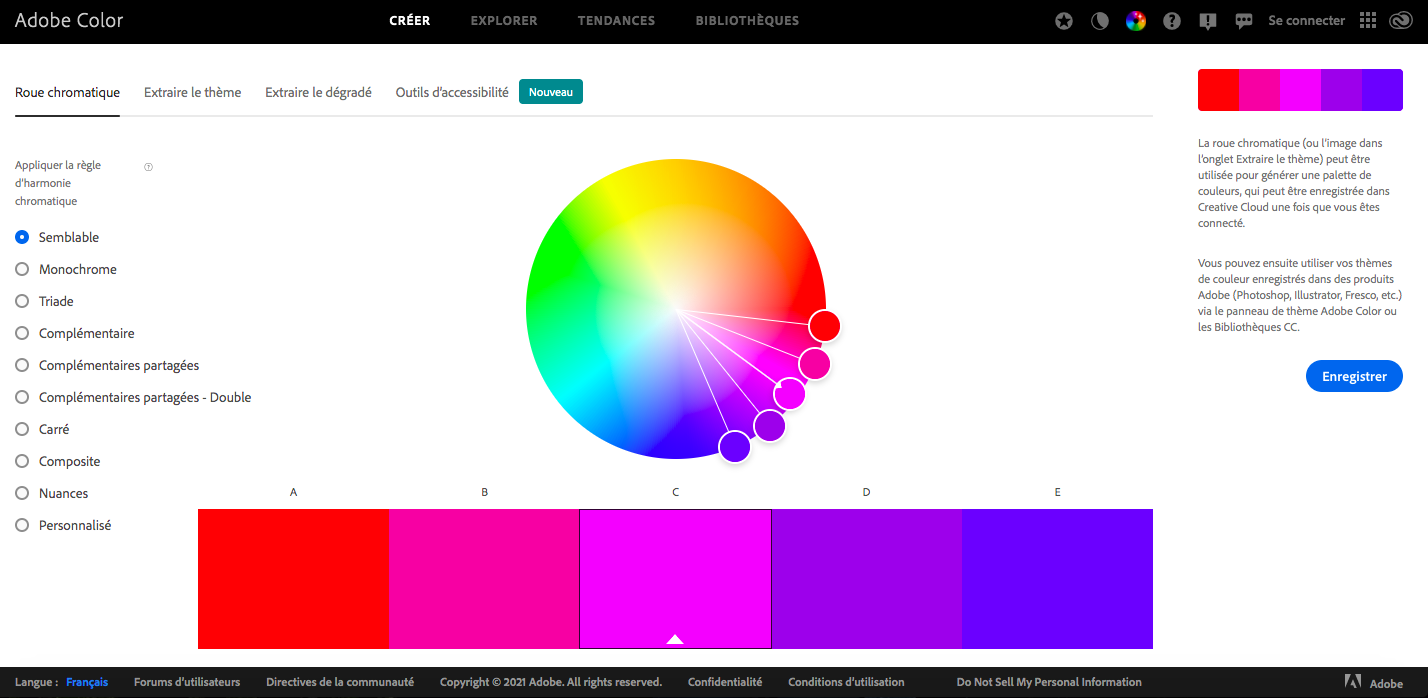The image size is (1428, 698).
Task: Click the pink handle on color wheel
Action: coord(814,364)
